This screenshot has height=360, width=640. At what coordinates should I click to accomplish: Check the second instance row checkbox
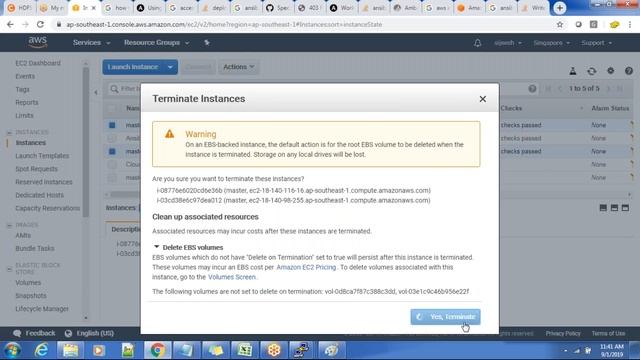click(112, 138)
